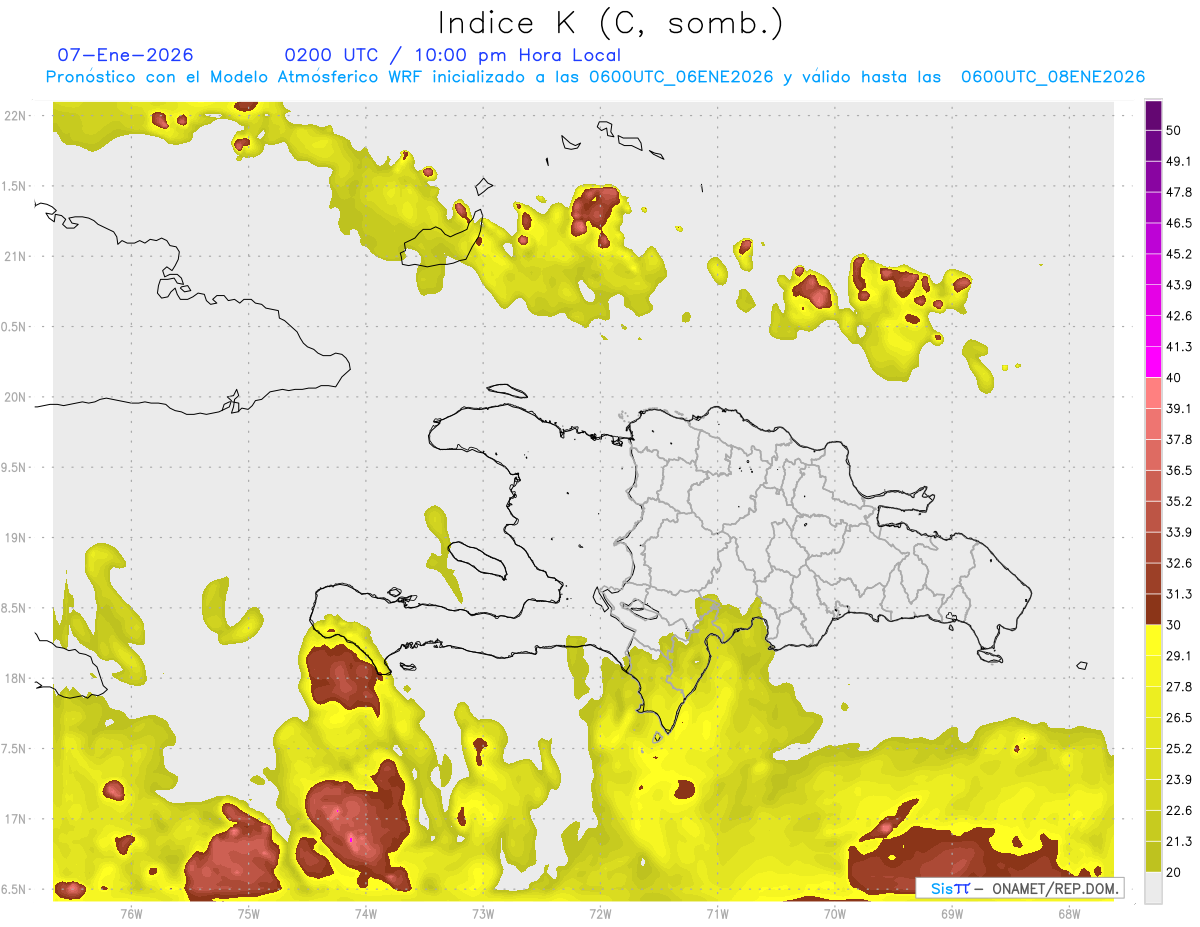Screen dimensions: 1200x927
Task: Click legend value "30" on the color bar
Action: (1173, 625)
